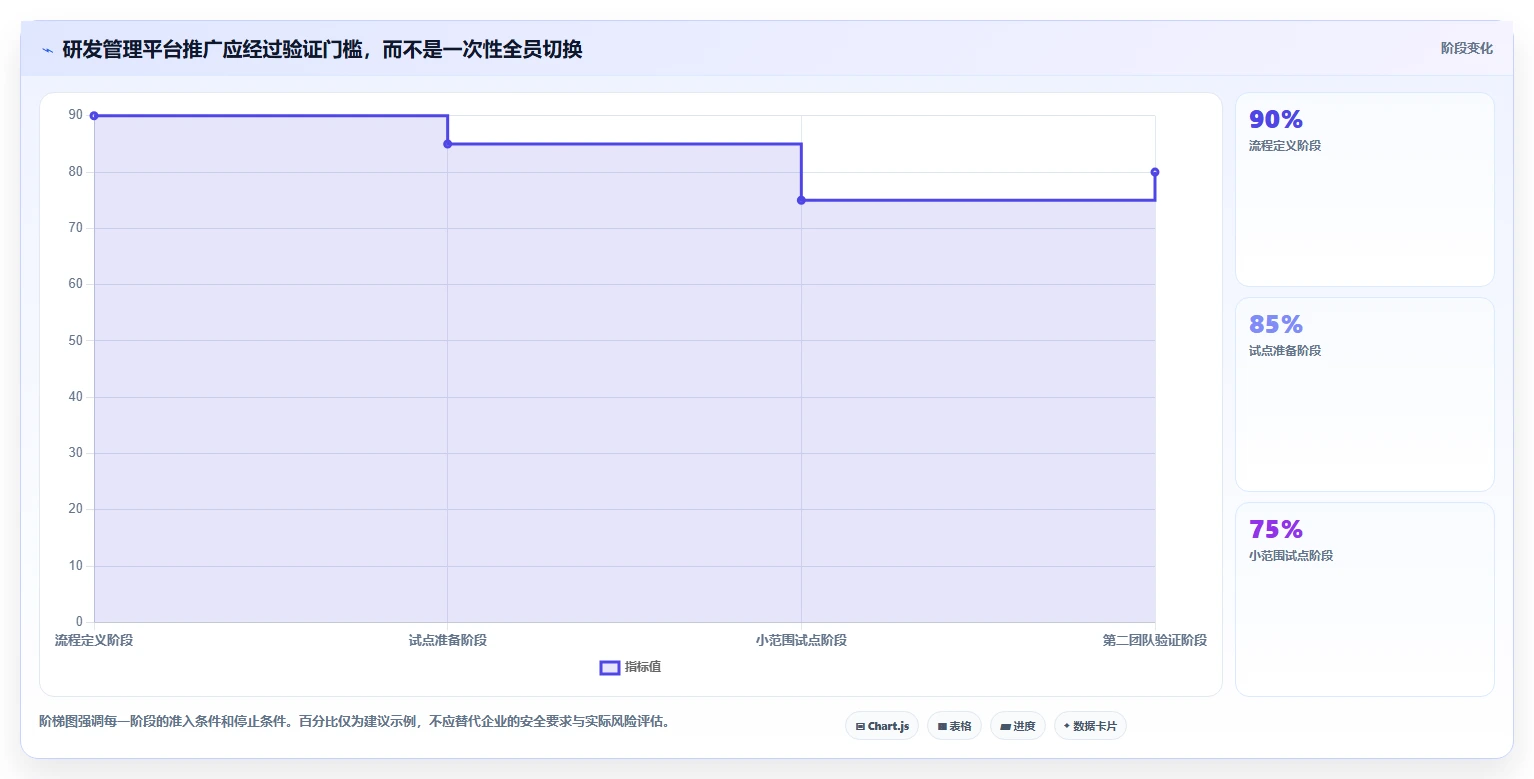Click the y-axis value 90
Viewport: 1534px width, 779px height.
point(75,115)
